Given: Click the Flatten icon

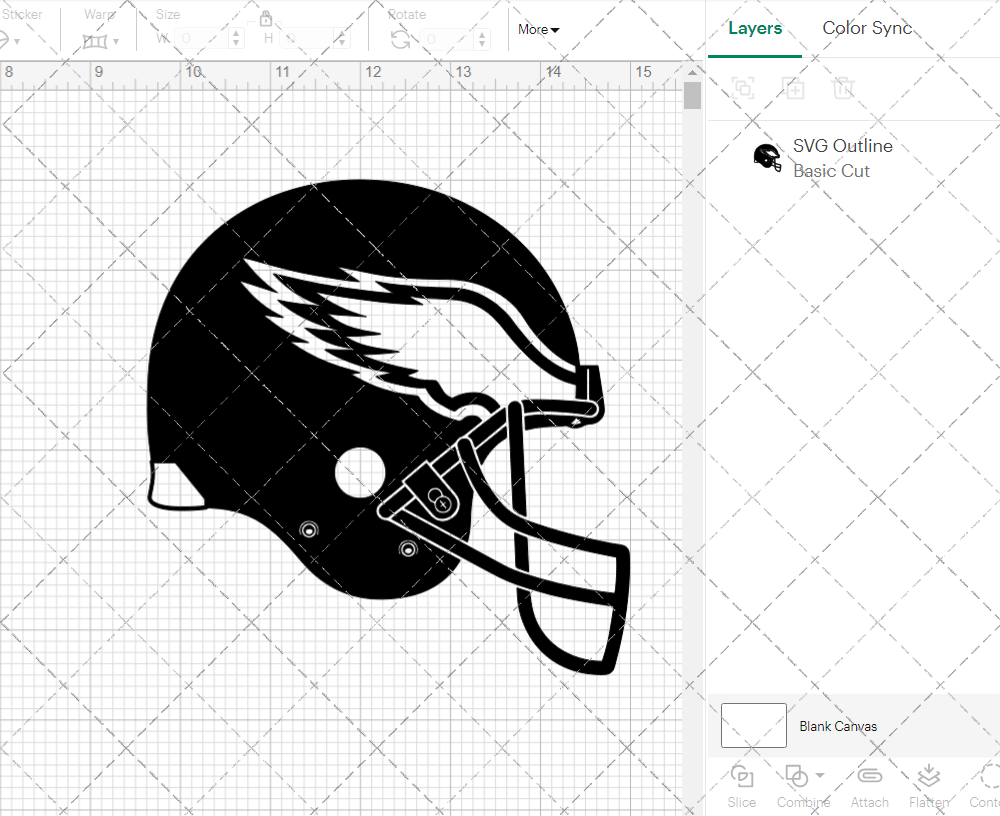Looking at the screenshot, I should coord(929,777).
